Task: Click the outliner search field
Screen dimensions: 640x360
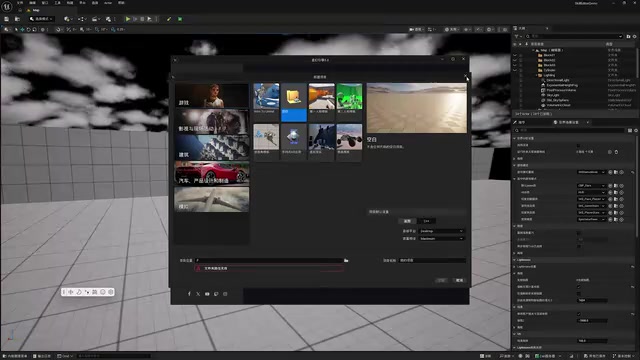Action: pyautogui.click(x=575, y=36)
